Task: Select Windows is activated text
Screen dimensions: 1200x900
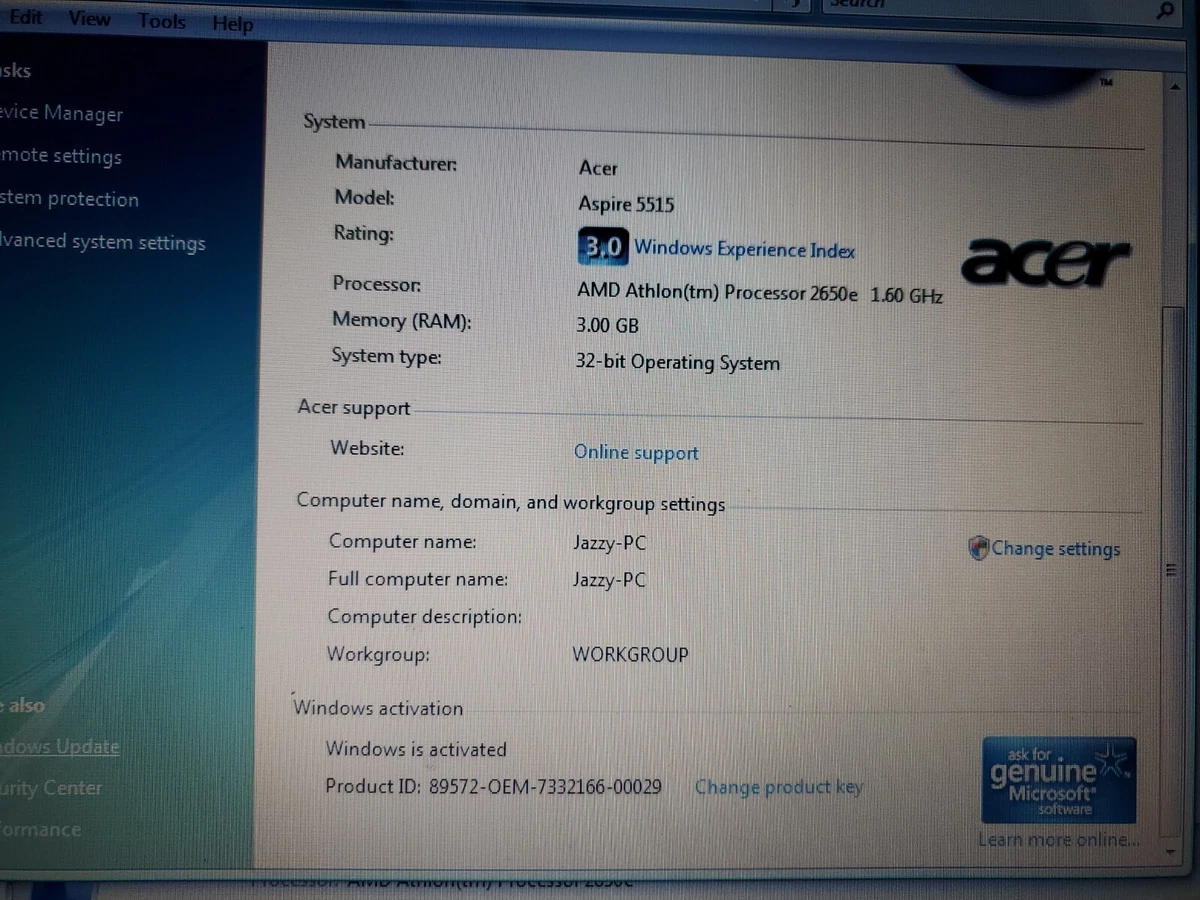Action: [416, 749]
